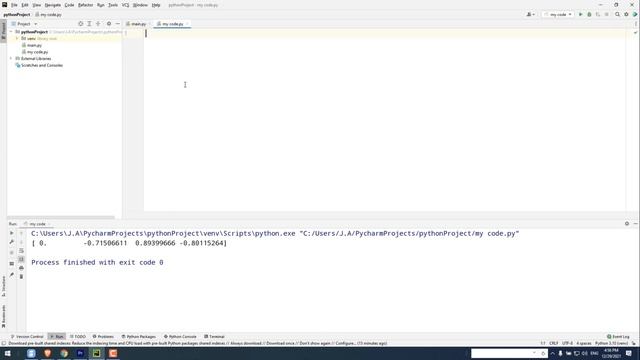Run the my code configuration with green play icon
640x360 pixels.
coord(580,14)
